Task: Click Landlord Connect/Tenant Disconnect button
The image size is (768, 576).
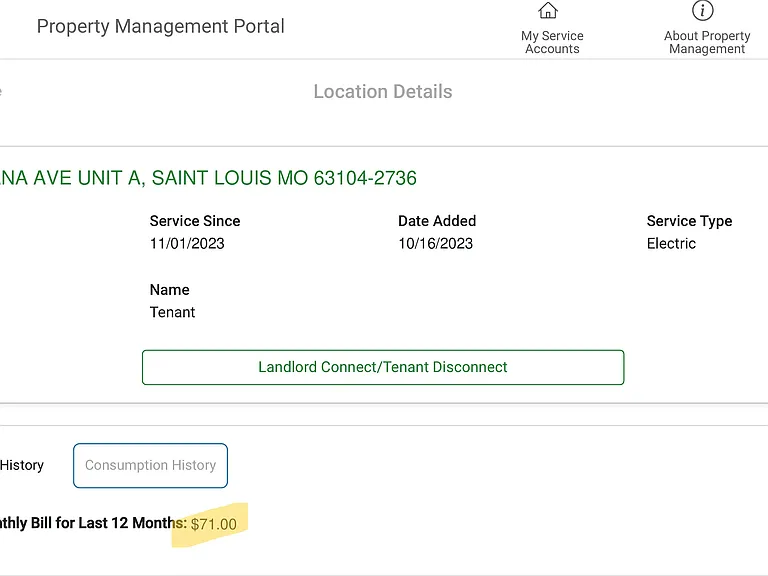Action: [383, 367]
